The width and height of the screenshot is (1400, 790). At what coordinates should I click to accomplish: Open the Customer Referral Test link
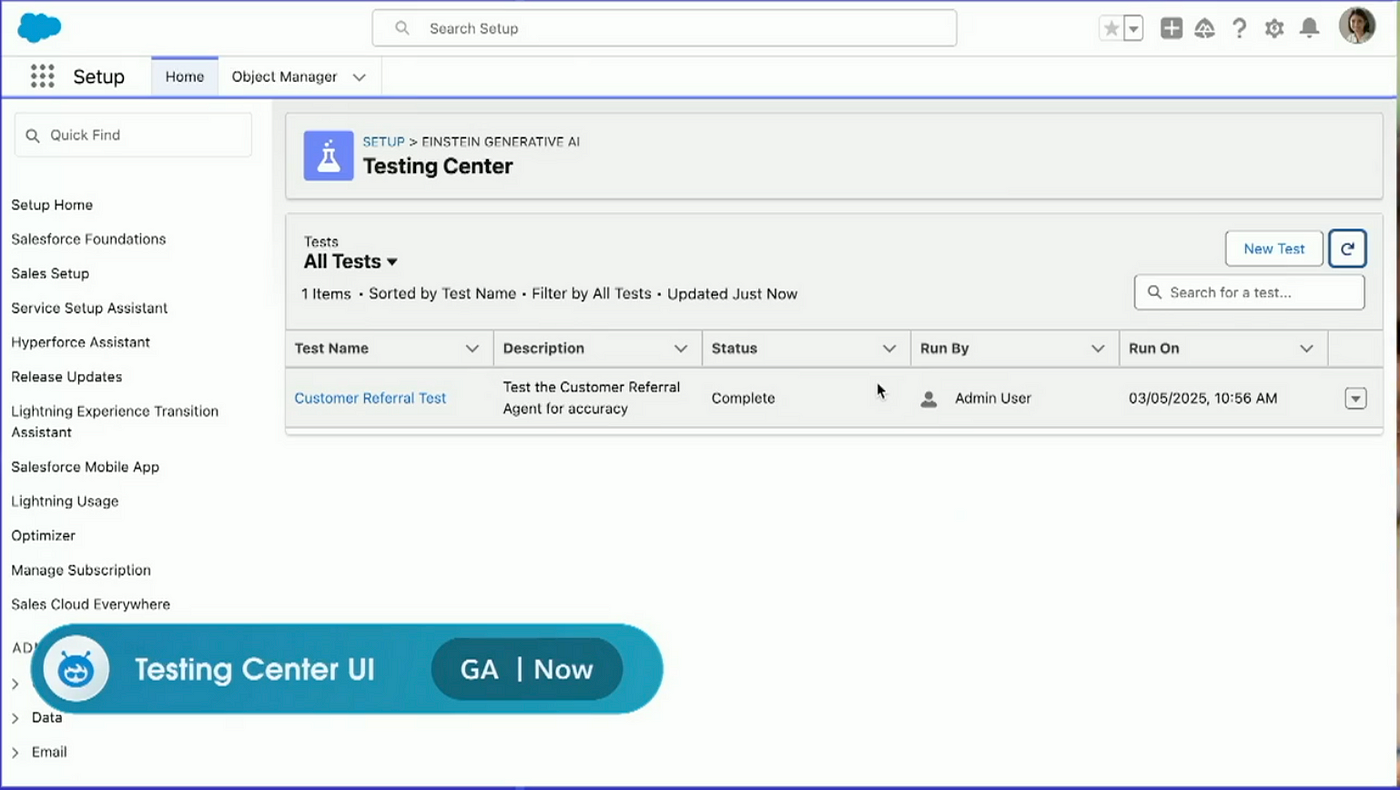tap(370, 398)
